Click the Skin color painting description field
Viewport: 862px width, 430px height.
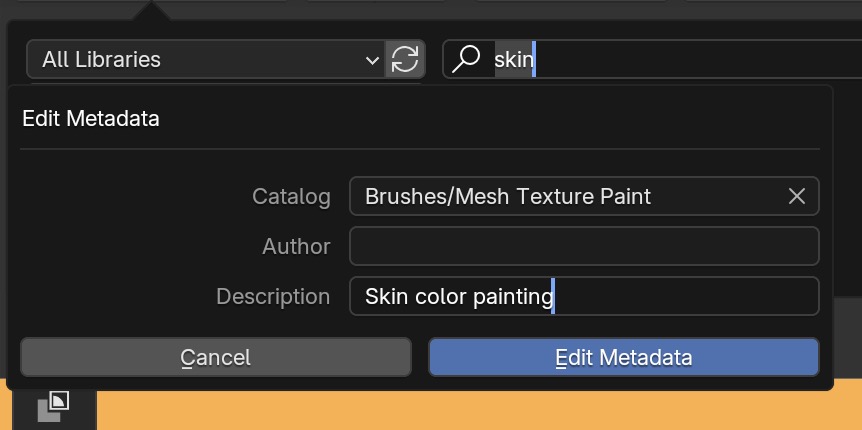584,296
